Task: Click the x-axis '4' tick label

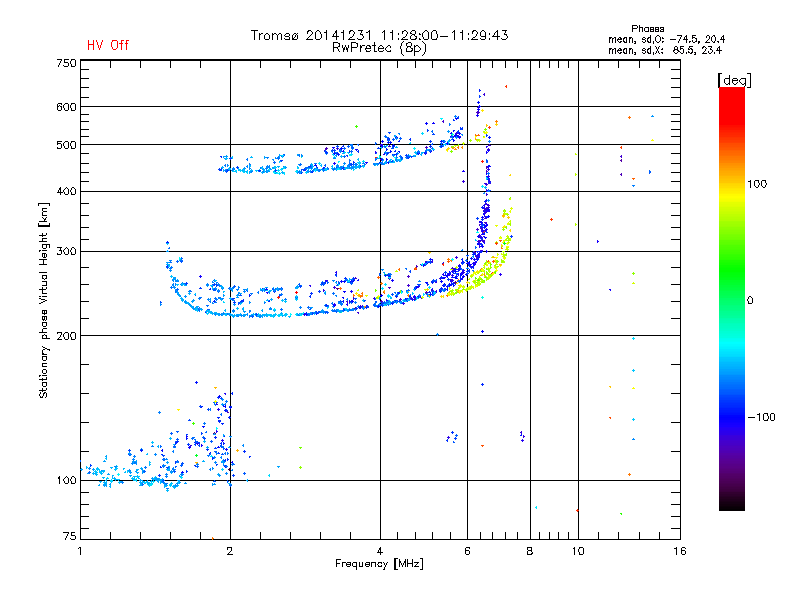Action: 380,551
